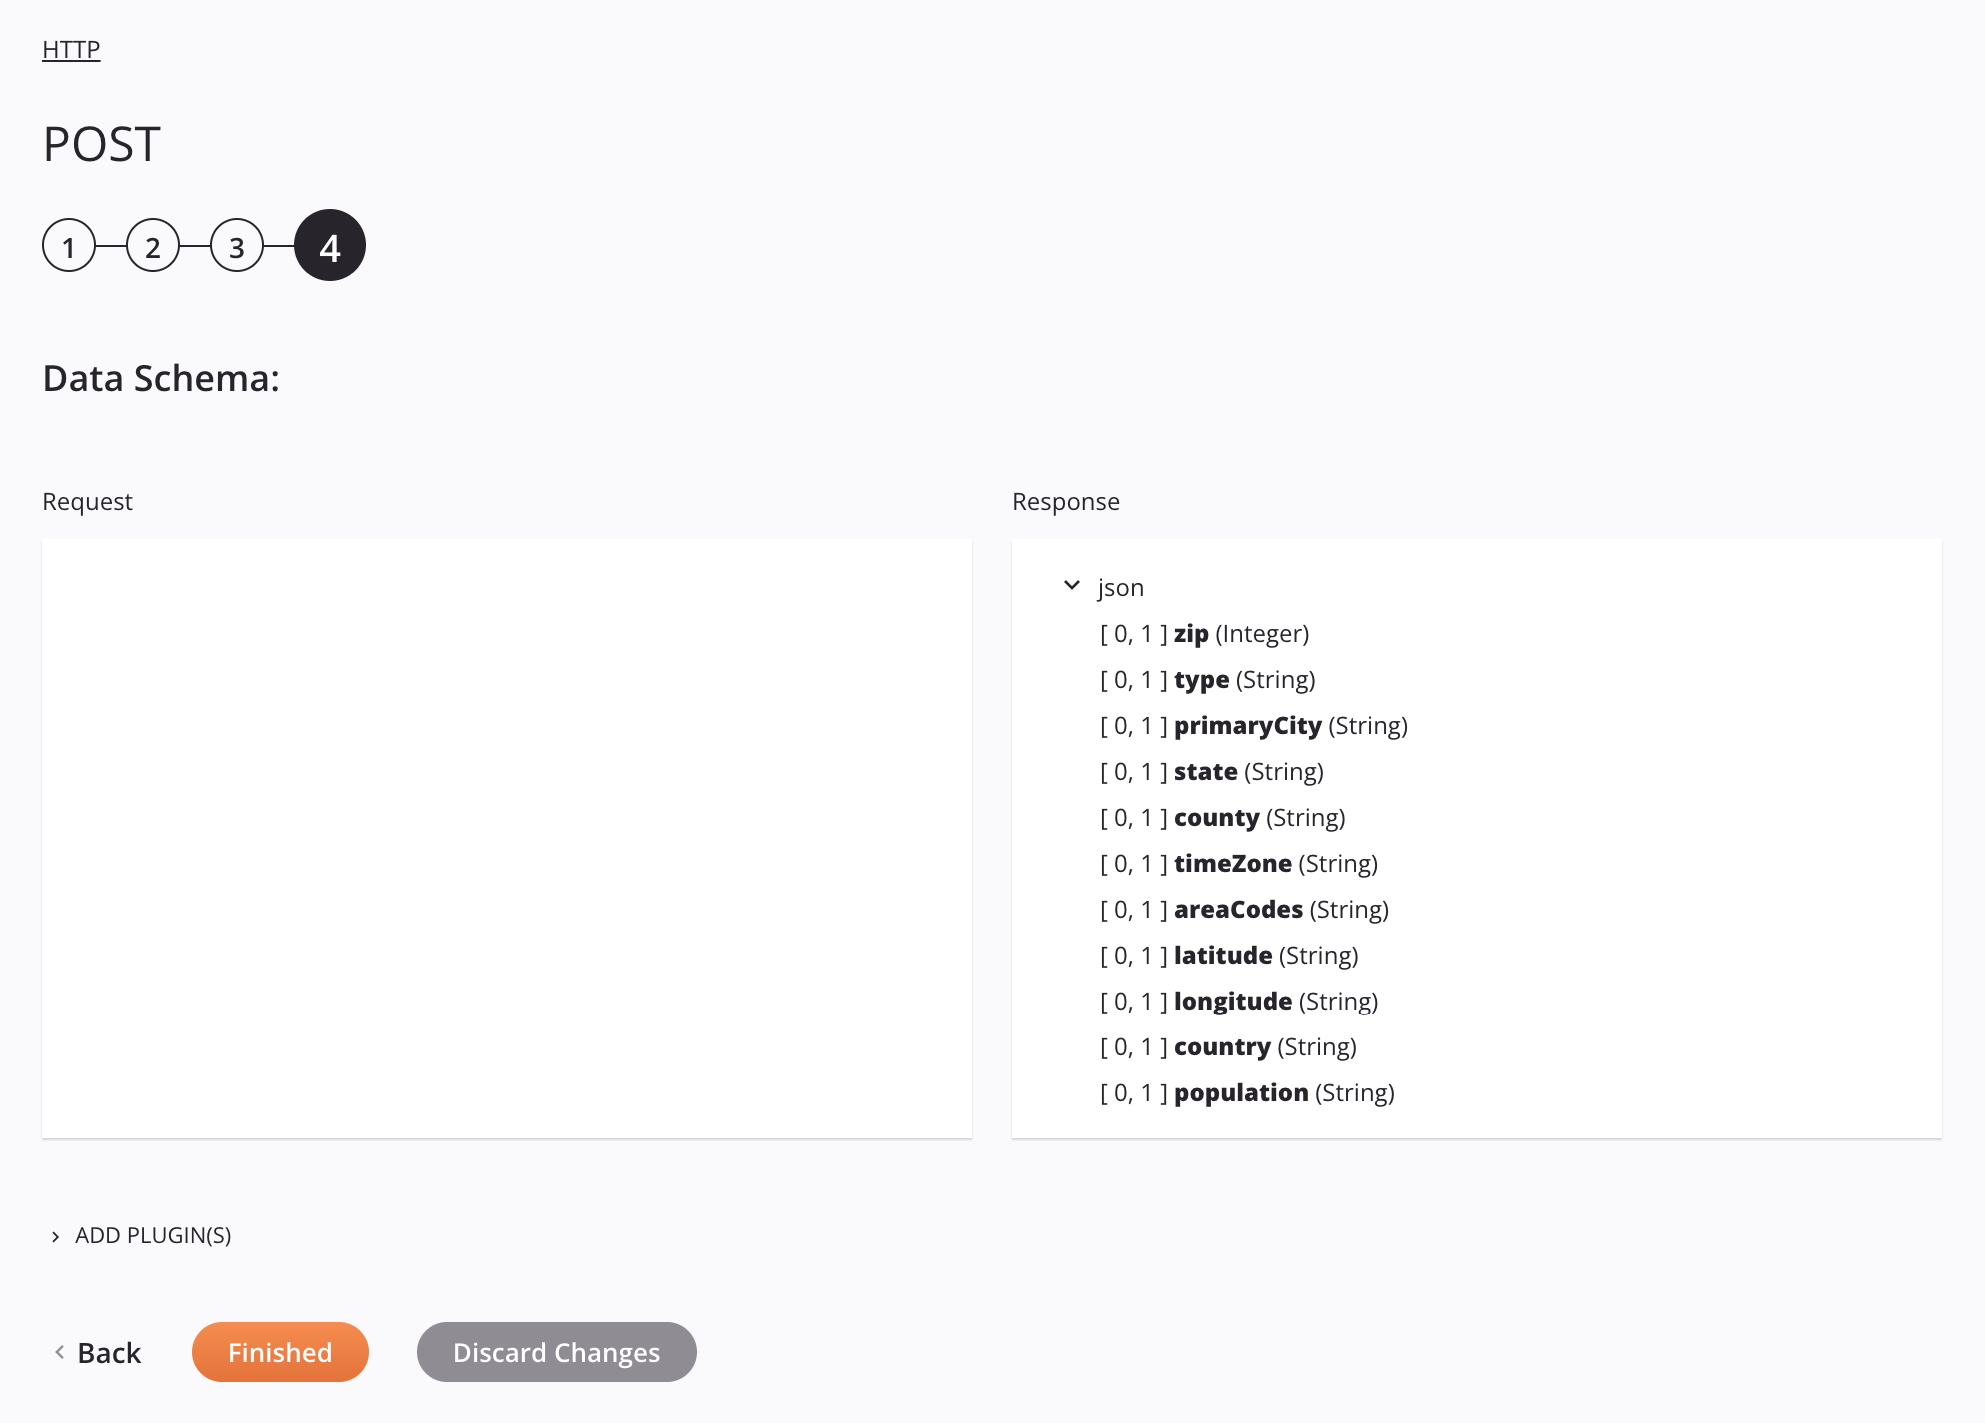Select the longitude response field
Viewport: 1985px width, 1423px height.
pyautogui.click(x=1234, y=1001)
